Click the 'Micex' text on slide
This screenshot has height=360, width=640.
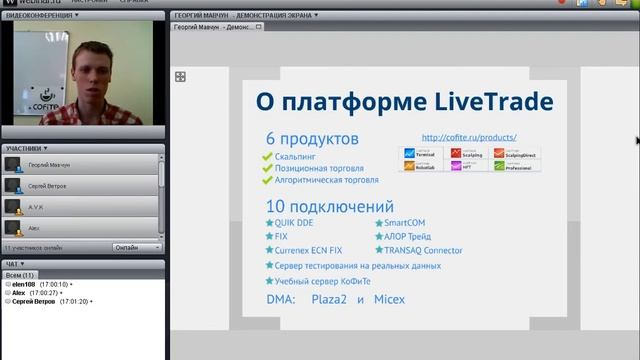pyautogui.click(x=389, y=299)
